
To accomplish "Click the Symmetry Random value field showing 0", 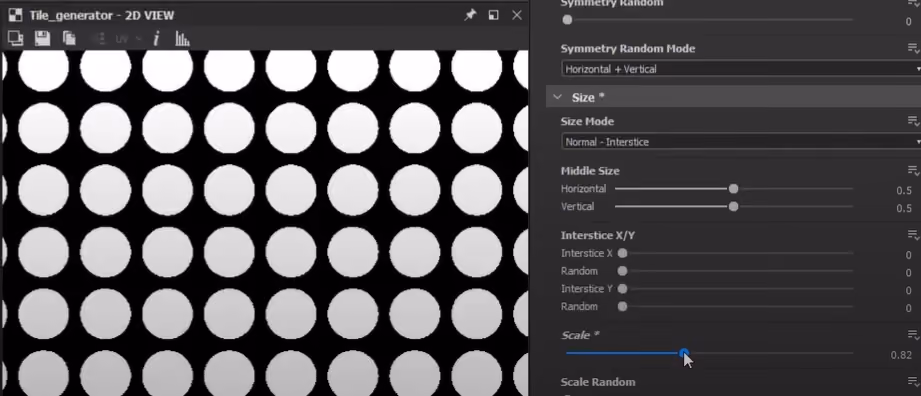I will pos(908,22).
